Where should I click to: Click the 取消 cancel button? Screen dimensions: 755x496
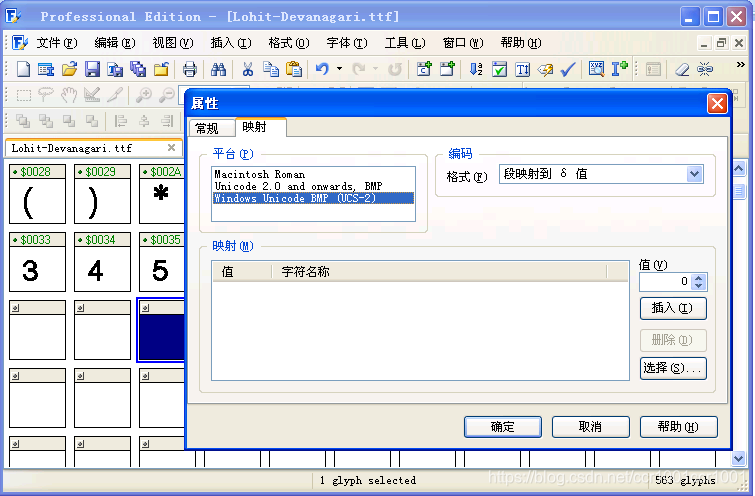(590, 427)
